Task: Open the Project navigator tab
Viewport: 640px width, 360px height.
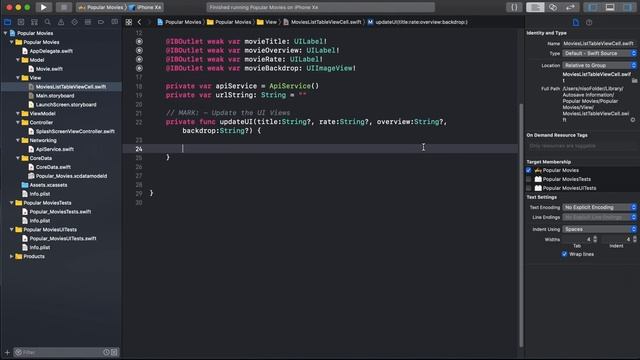Action: click(8, 22)
